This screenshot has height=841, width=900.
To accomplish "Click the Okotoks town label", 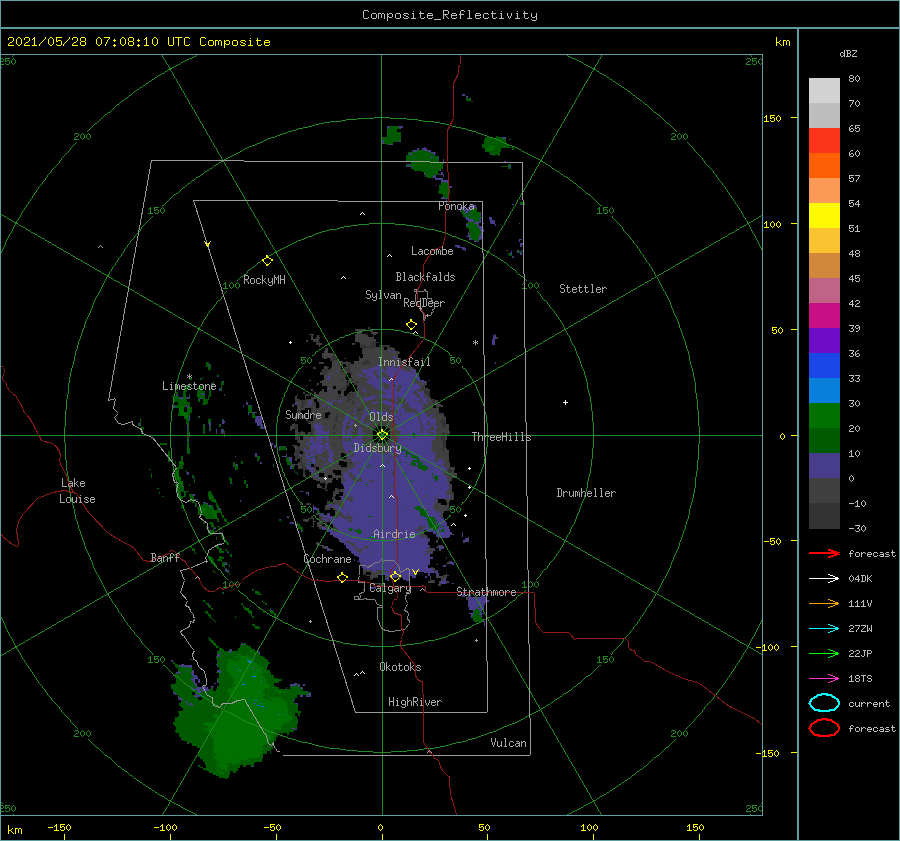I will (400, 667).
